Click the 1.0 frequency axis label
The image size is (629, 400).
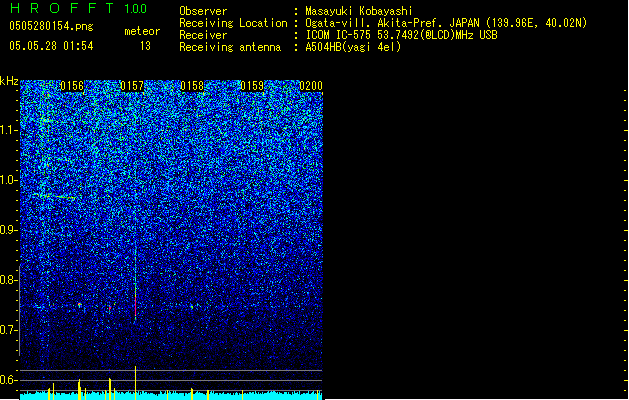pos(8,180)
